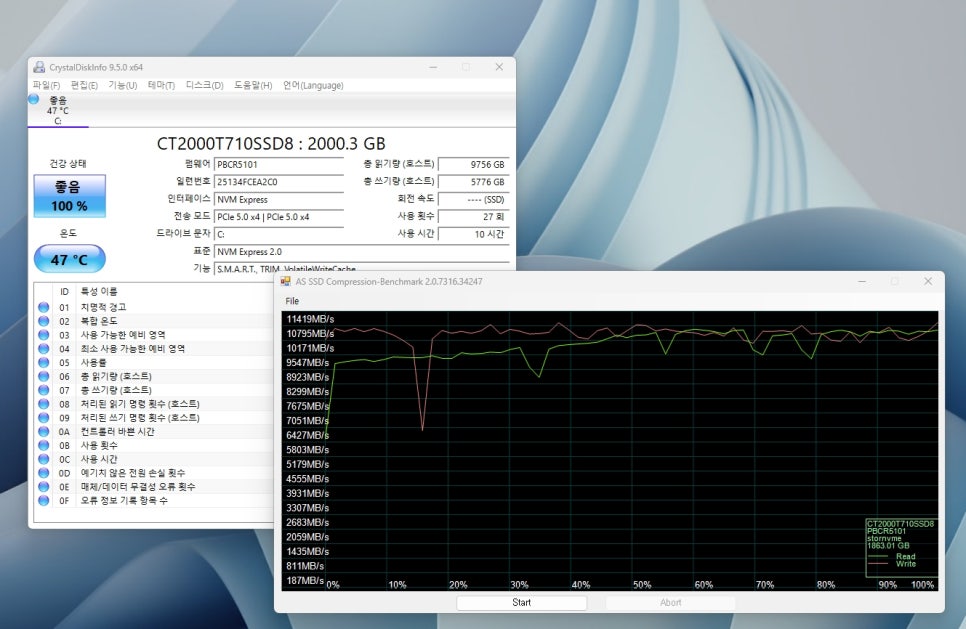Click the Abort button in AS SSD benchmark
The image size is (966, 629).
pos(670,603)
